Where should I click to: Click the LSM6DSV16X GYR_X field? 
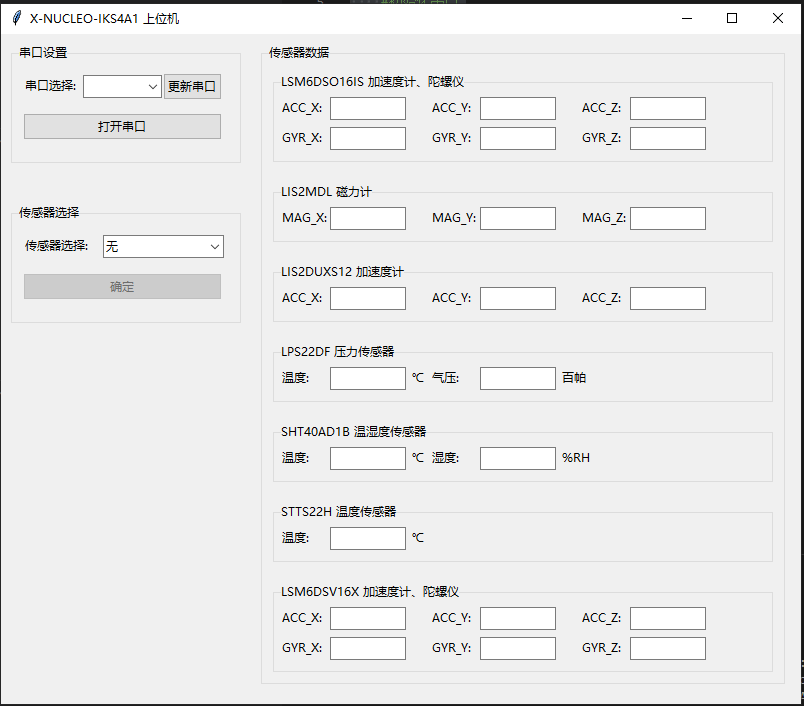tap(367, 649)
